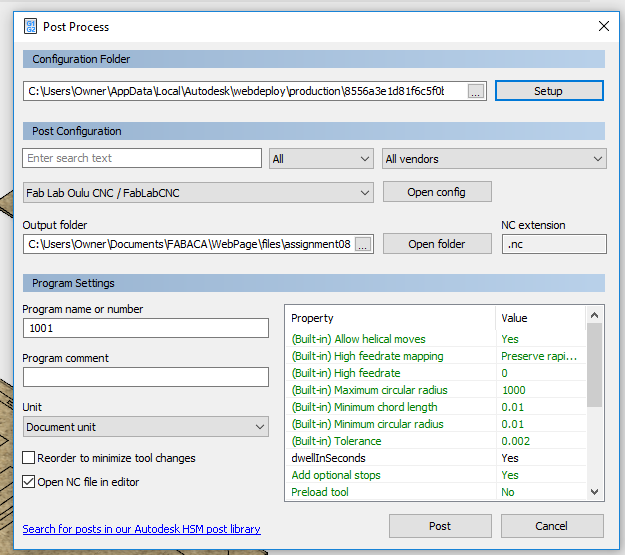Close the Post Process dialog
The height and width of the screenshot is (555, 625).
click(602, 26)
